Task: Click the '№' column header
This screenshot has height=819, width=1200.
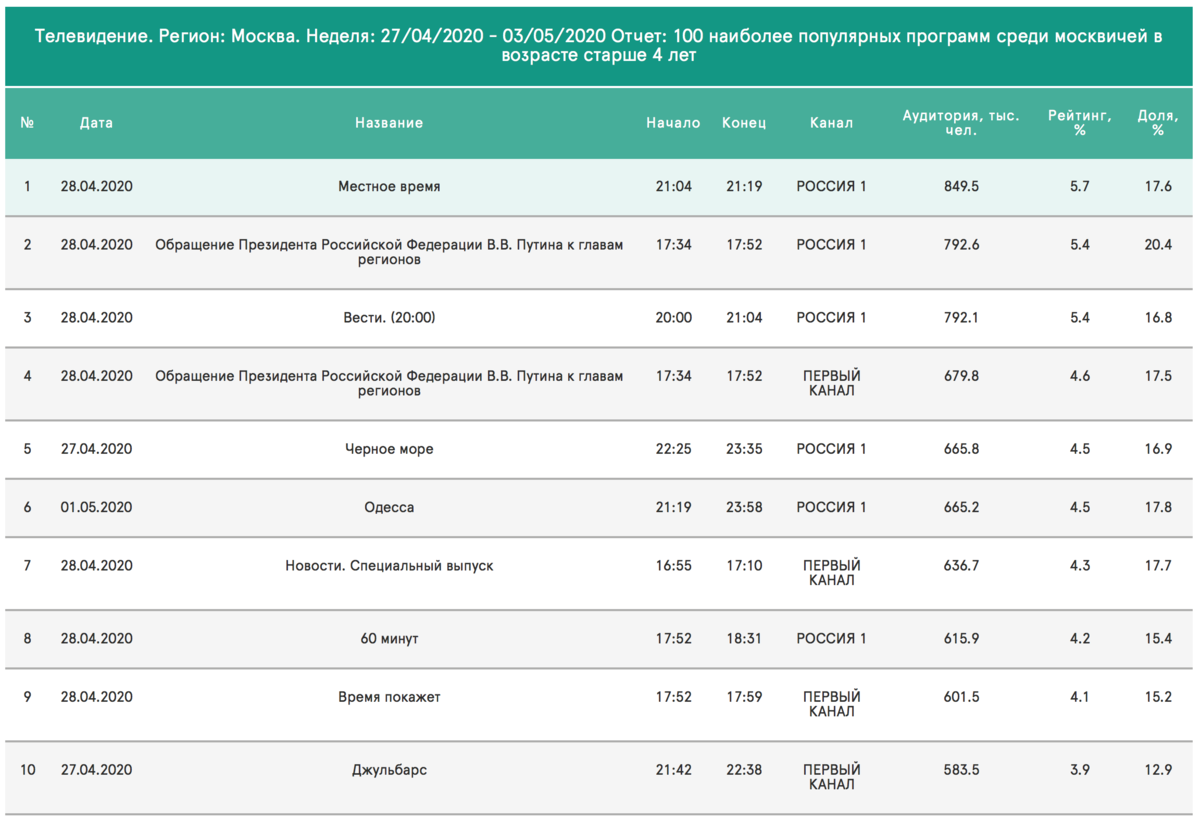Action: (x=27, y=123)
